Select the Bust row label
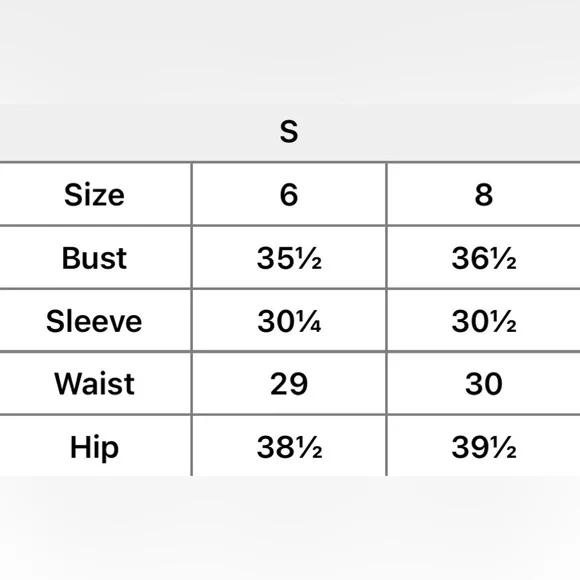 tap(94, 258)
